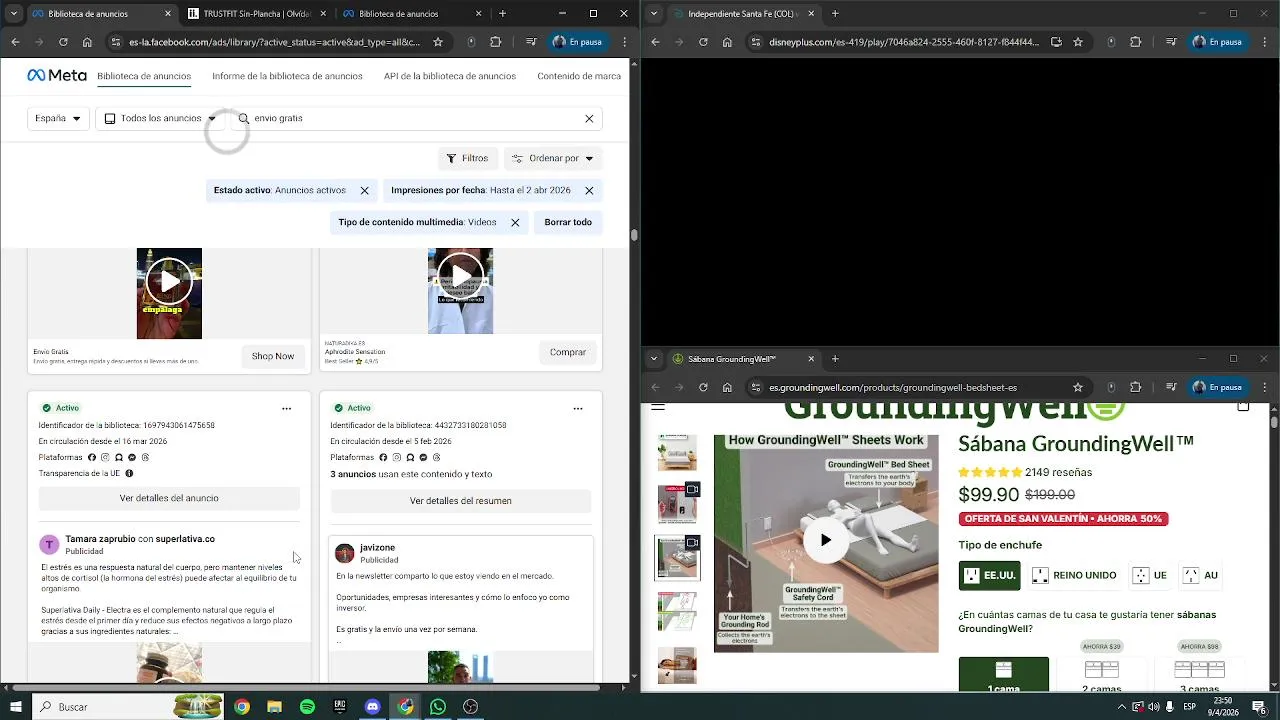
Task: Show hidden system tray icons
Action: 1121,707
